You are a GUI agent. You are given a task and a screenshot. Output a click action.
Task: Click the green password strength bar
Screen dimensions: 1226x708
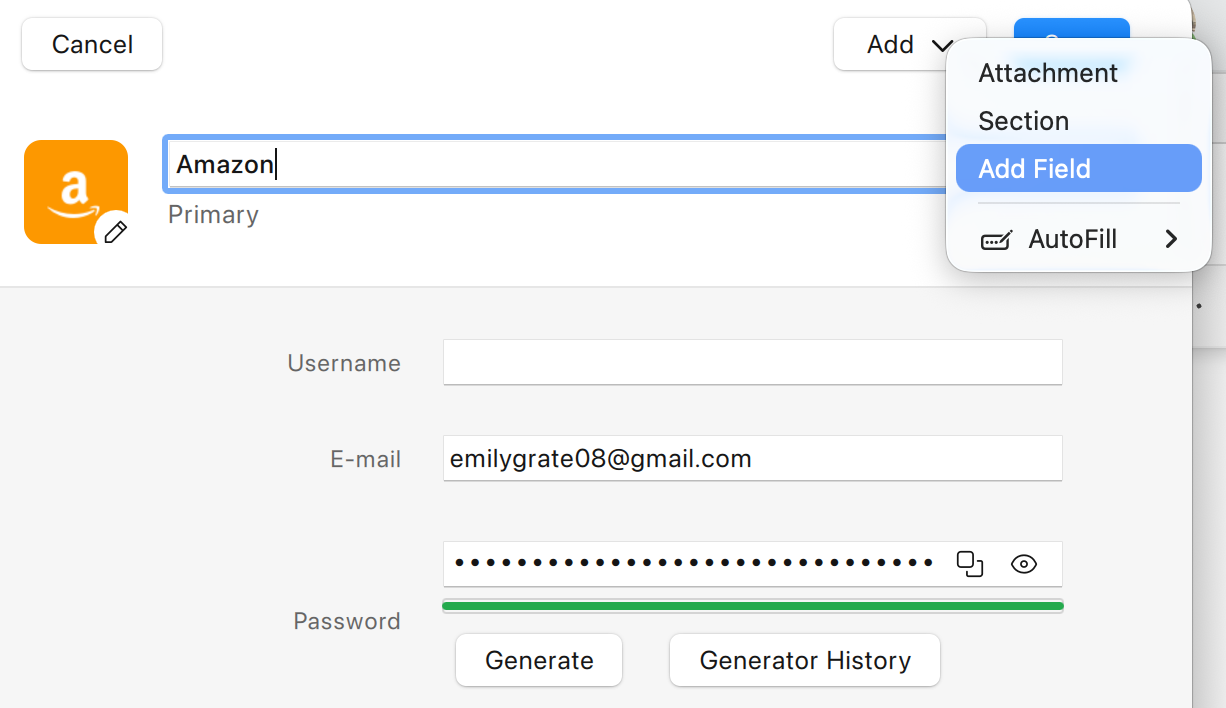pos(753,606)
